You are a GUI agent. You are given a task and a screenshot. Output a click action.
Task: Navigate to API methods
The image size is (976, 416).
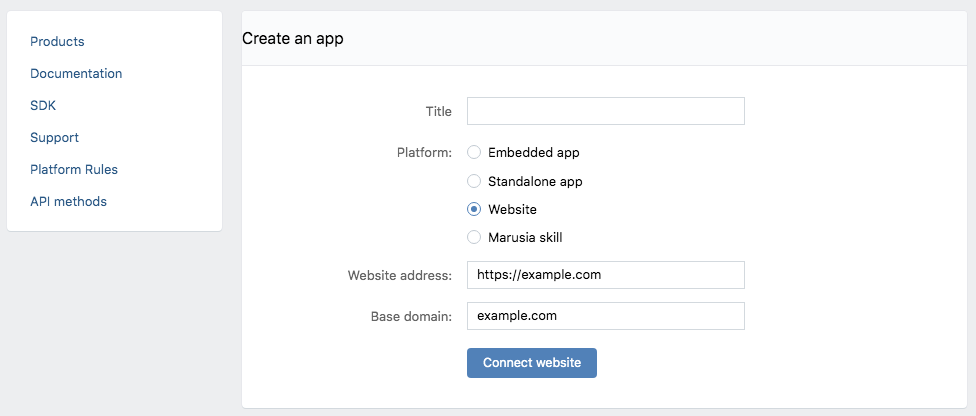(x=68, y=202)
